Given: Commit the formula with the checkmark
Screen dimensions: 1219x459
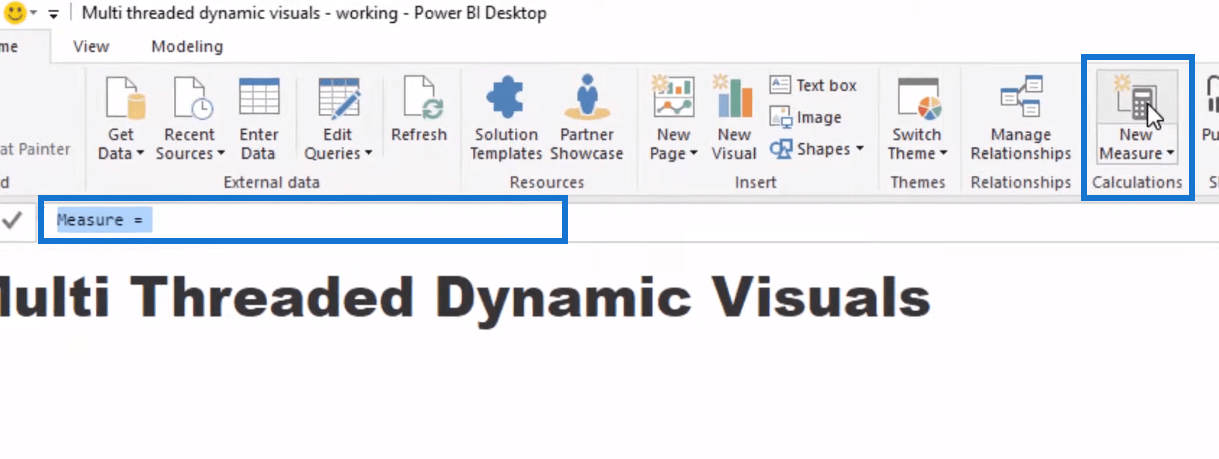Looking at the screenshot, I should point(13,221).
